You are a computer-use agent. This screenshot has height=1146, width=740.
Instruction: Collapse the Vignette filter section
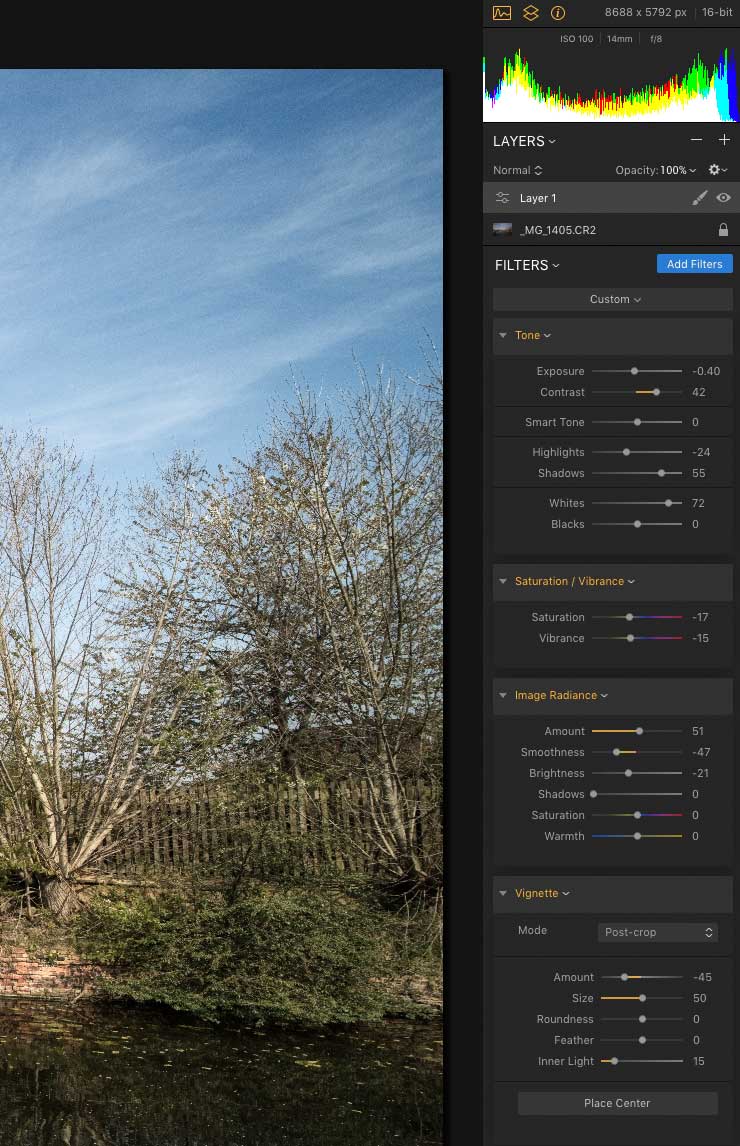point(502,893)
